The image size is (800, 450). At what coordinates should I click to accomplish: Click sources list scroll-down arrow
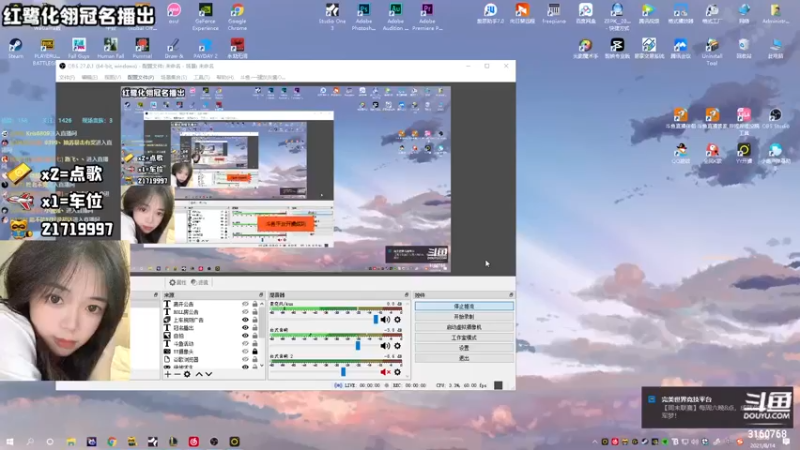(262, 366)
